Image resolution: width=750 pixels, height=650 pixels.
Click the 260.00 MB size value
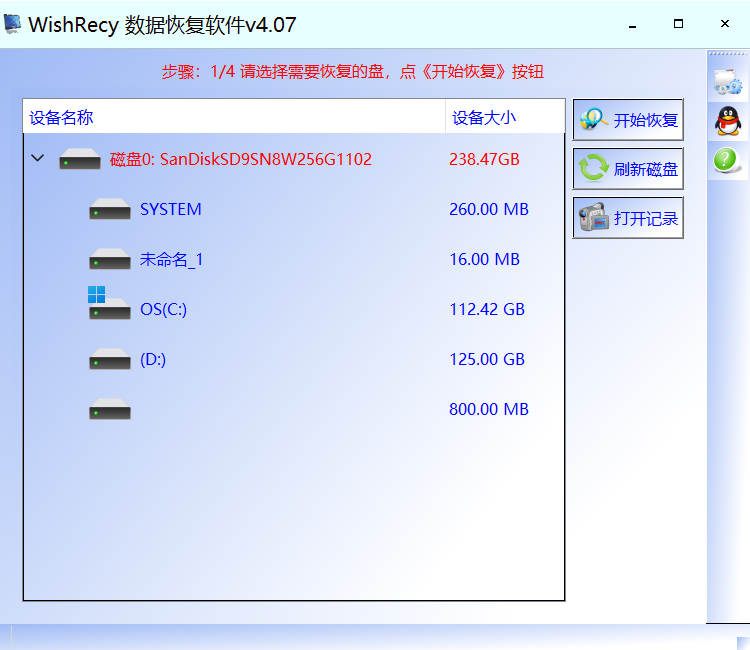489,209
